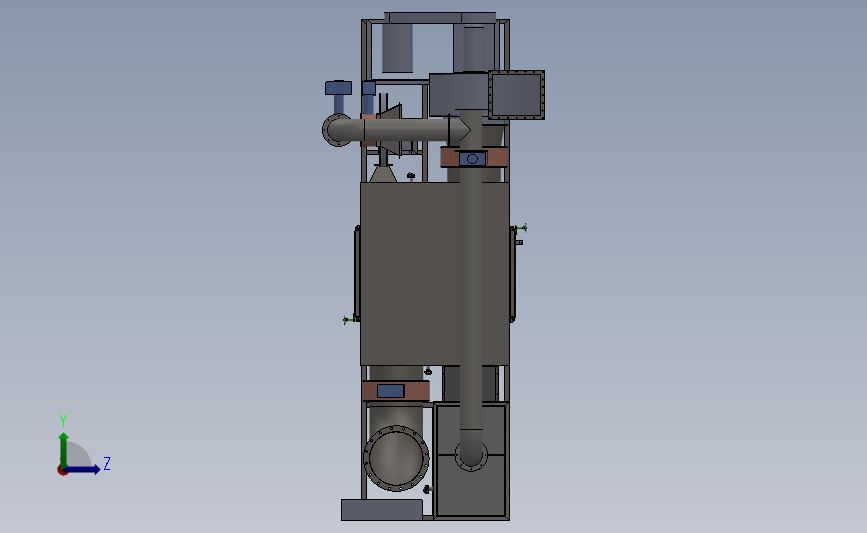Select the long vertical pipe on the model
The width and height of the screenshot is (867, 533).
471,276
